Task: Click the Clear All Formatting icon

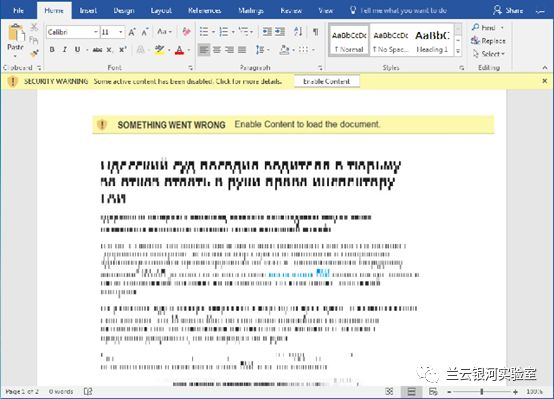Action: point(187,32)
